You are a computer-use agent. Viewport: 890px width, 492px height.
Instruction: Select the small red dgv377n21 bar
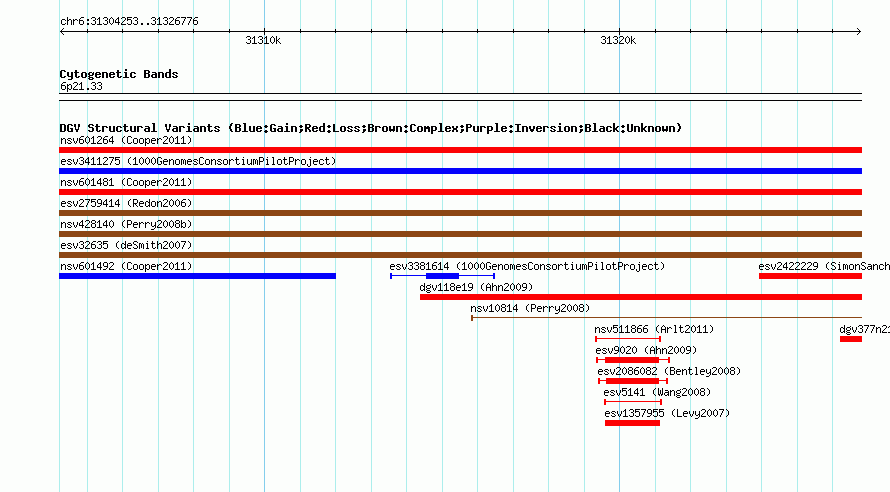point(851,339)
